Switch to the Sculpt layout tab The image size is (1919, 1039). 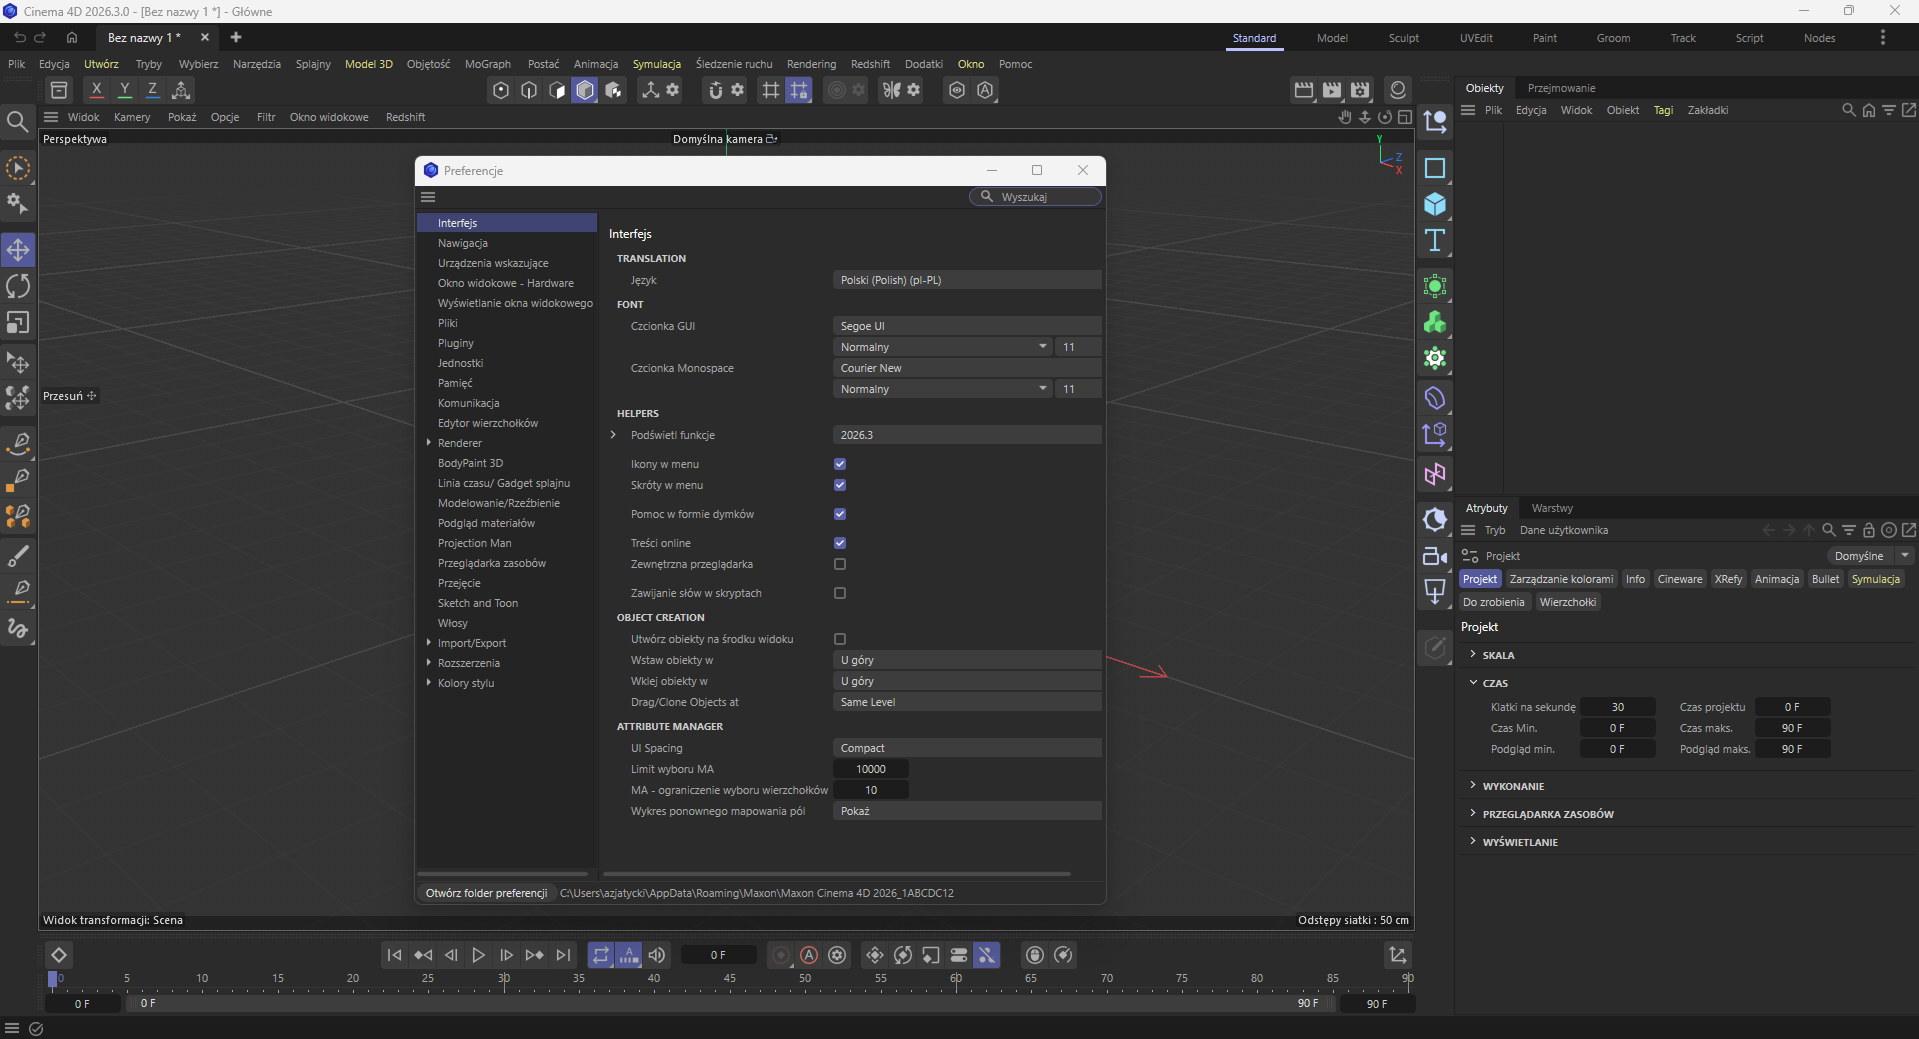(x=1403, y=38)
